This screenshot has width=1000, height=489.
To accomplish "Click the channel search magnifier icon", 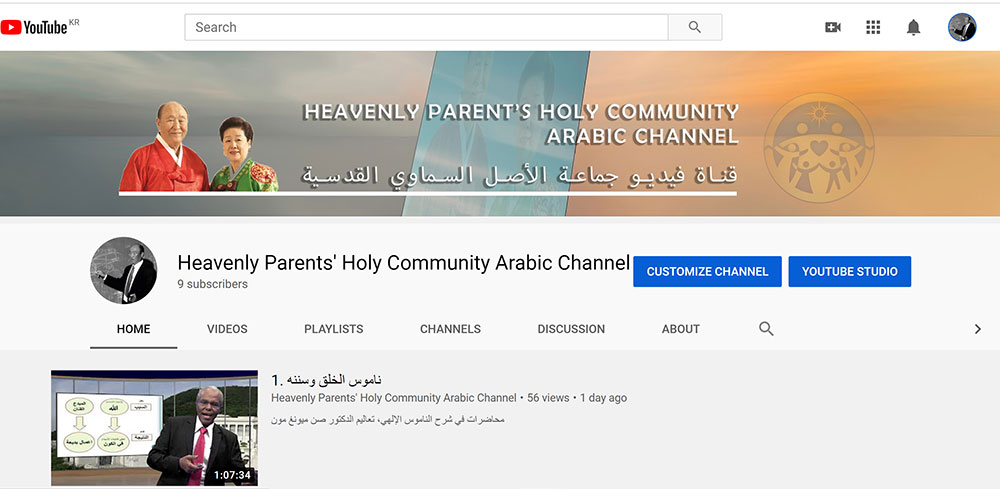I will coord(766,329).
